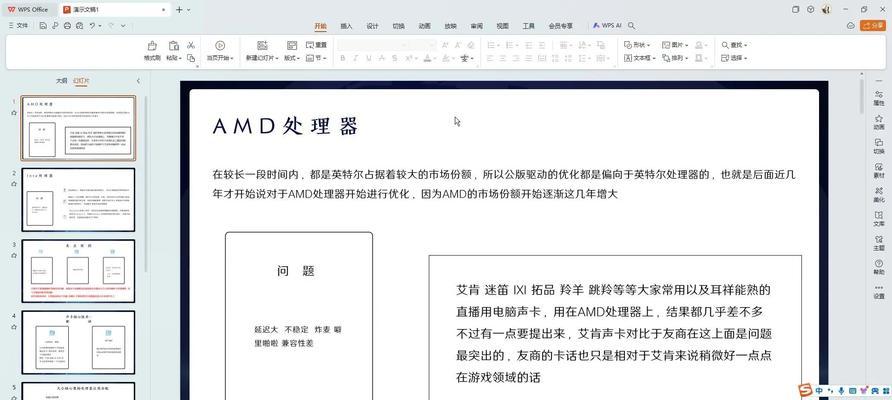Screen dimensions: 892x400
Task: Expand the quick access toolbar customize arrow
Action: point(123,26)
